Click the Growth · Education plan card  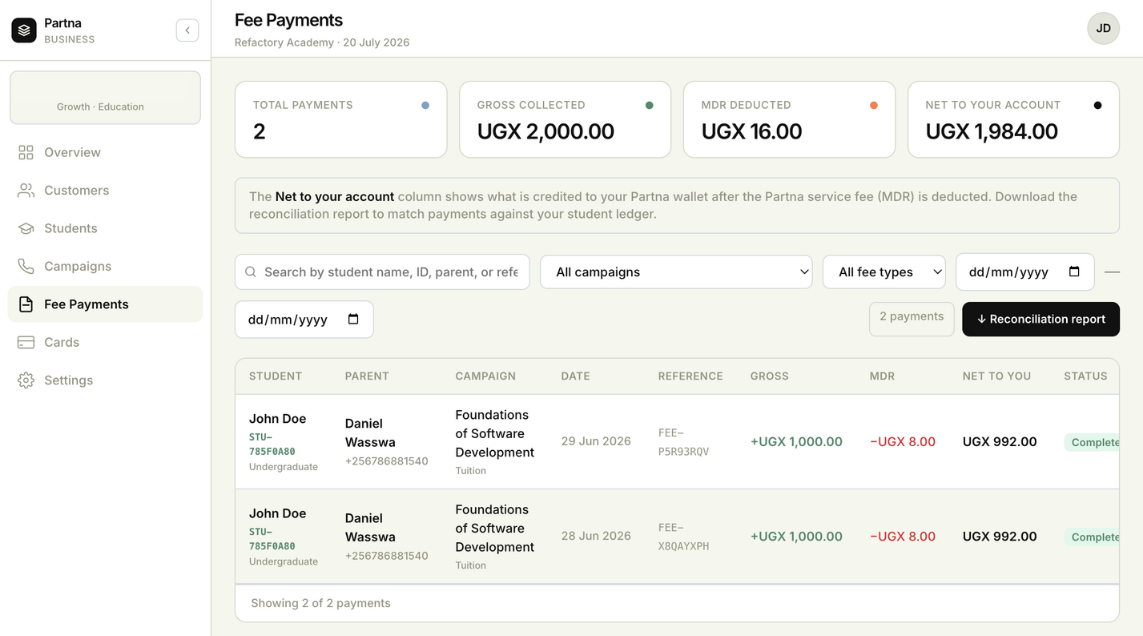(x=105, y=98)
